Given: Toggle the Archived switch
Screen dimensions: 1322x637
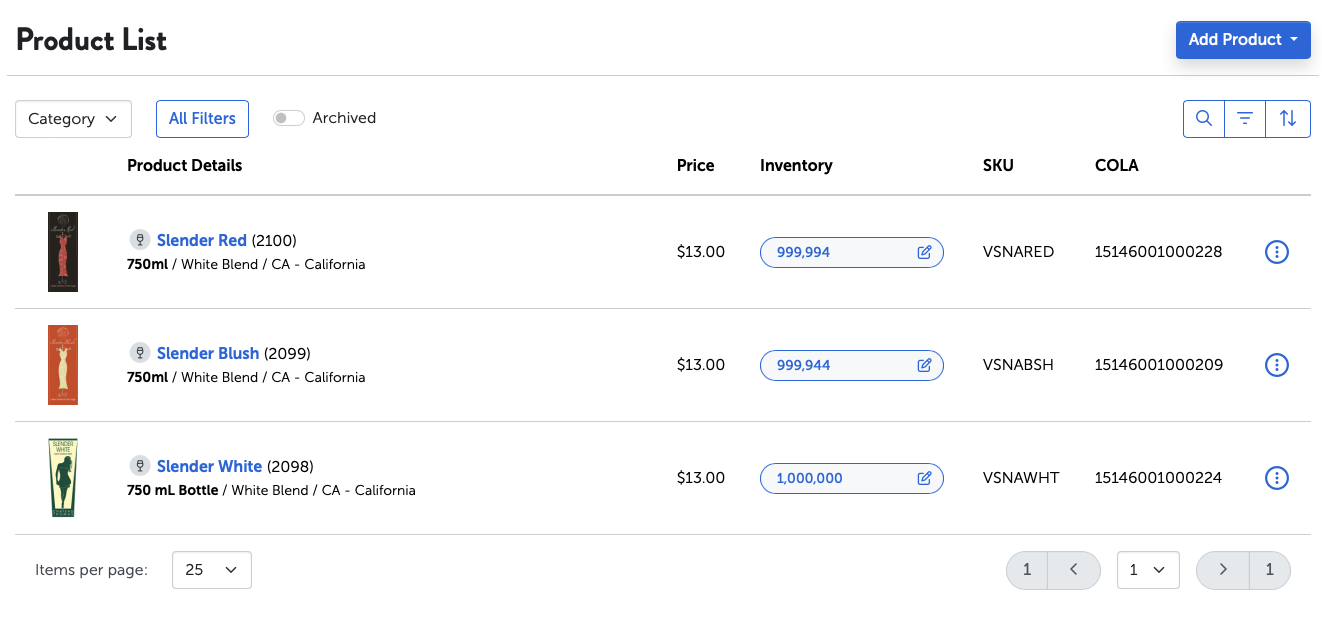Looking at the screenshot, I should coord(289,118).
